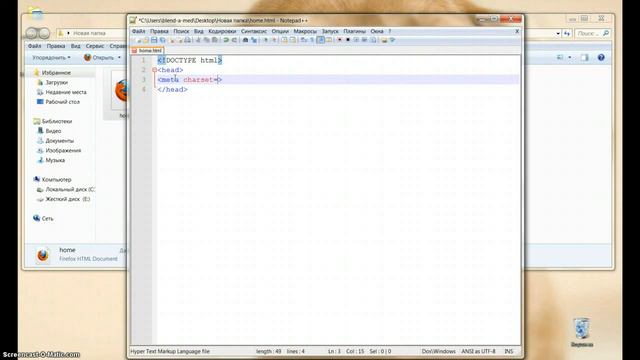The height and width of the screenshot is (360, 640).
Task: Click the Explorer search field Поиск
Action: 593,33
